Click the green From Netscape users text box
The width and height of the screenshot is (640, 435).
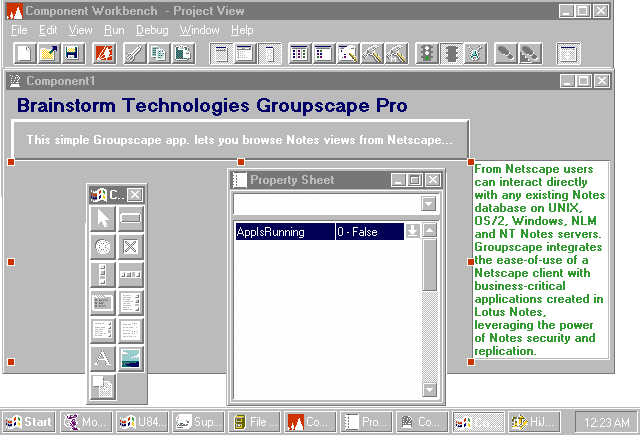click(540, 260)
